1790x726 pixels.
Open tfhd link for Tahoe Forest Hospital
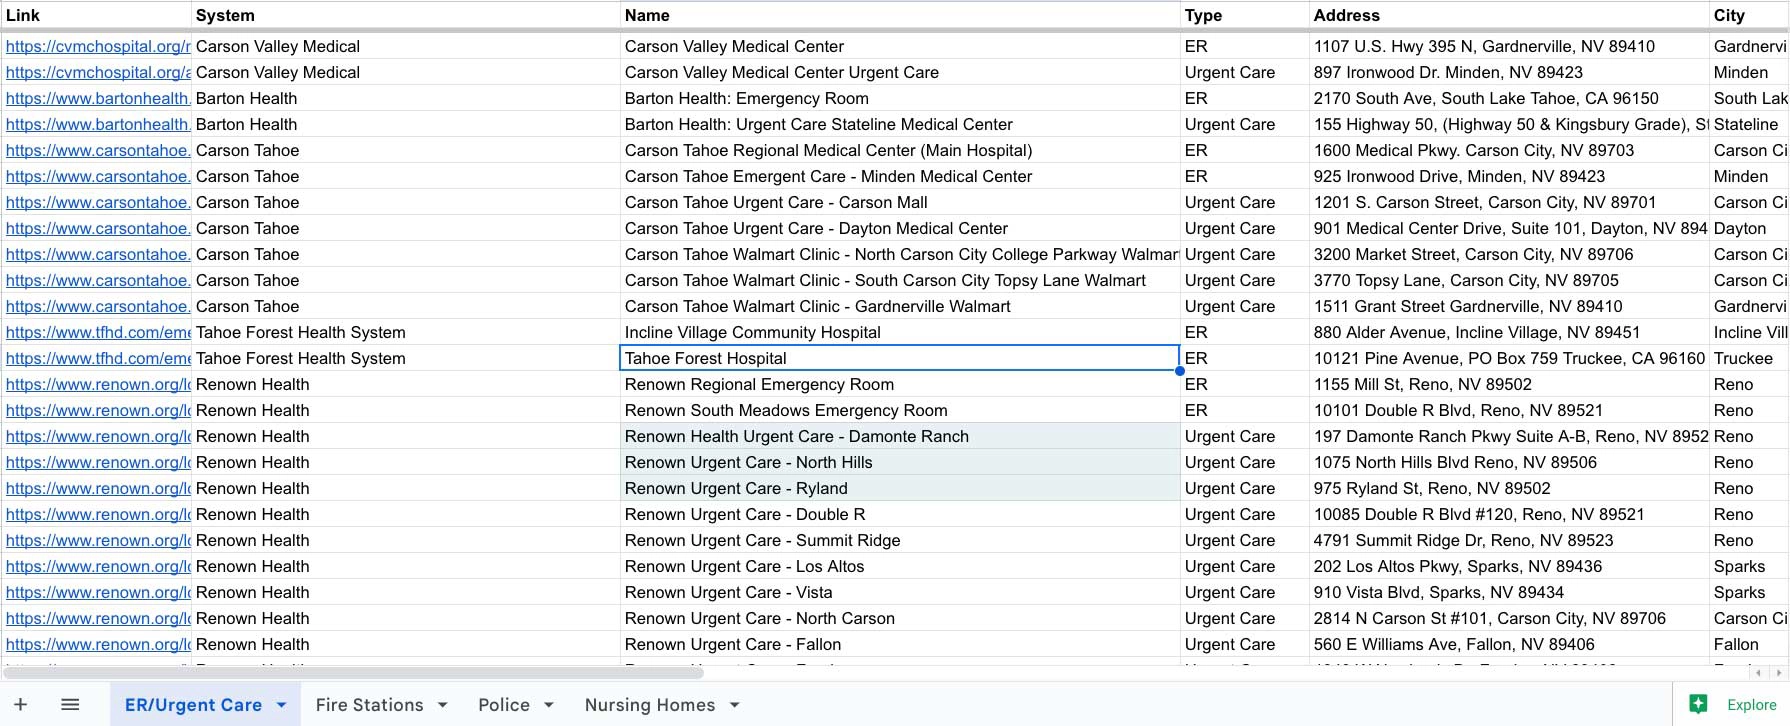coord(98,358)
